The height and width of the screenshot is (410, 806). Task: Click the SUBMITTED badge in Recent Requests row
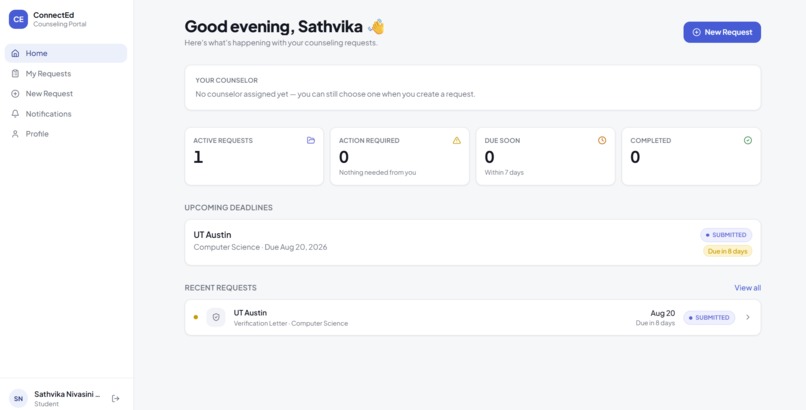pyautogui.click(x=709, y=318)
